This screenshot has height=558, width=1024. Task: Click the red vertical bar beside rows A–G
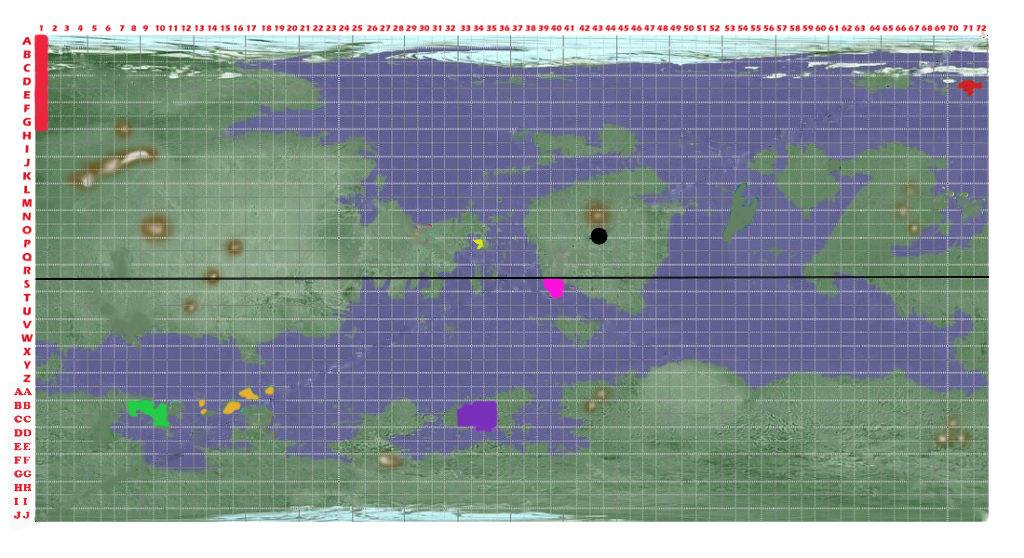(x=40, y=82)
